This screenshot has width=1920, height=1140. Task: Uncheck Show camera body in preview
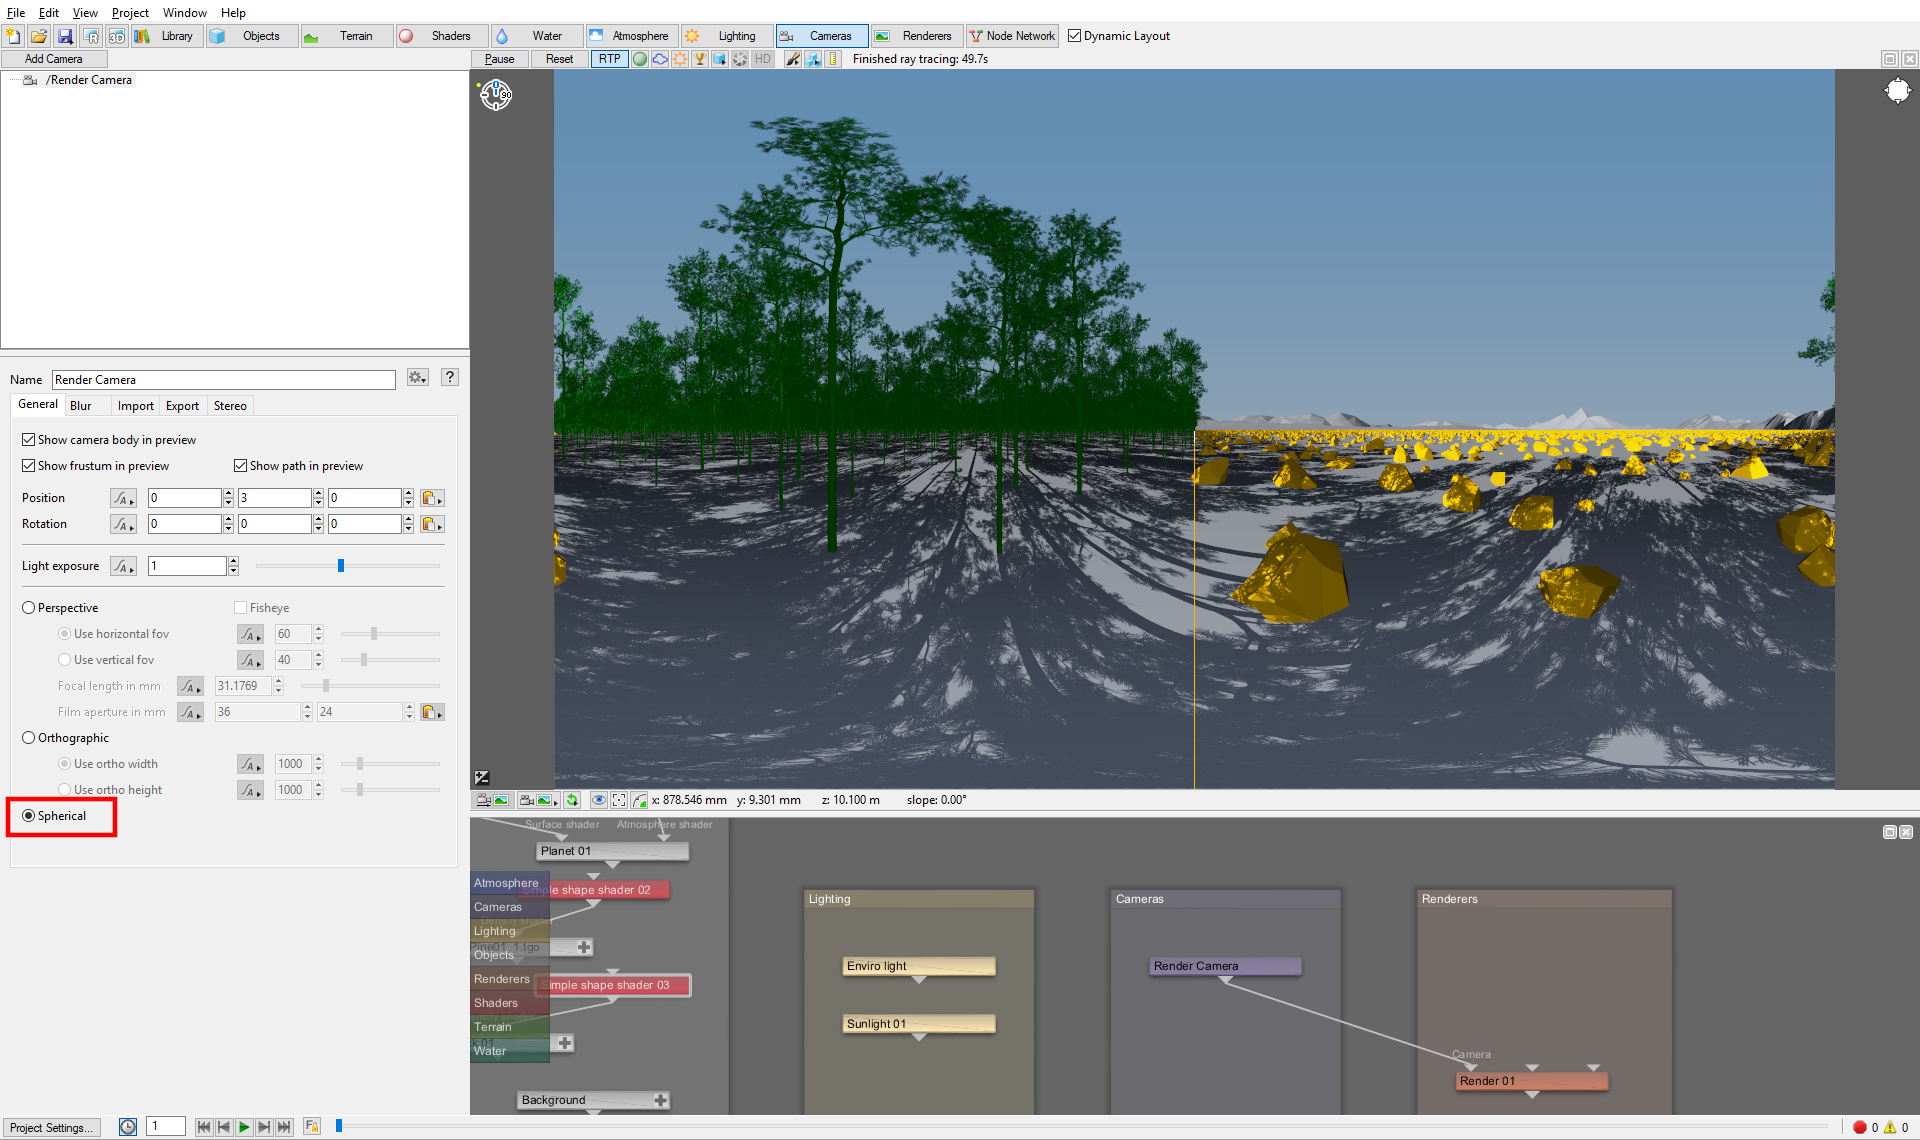(x=29, y=440)
